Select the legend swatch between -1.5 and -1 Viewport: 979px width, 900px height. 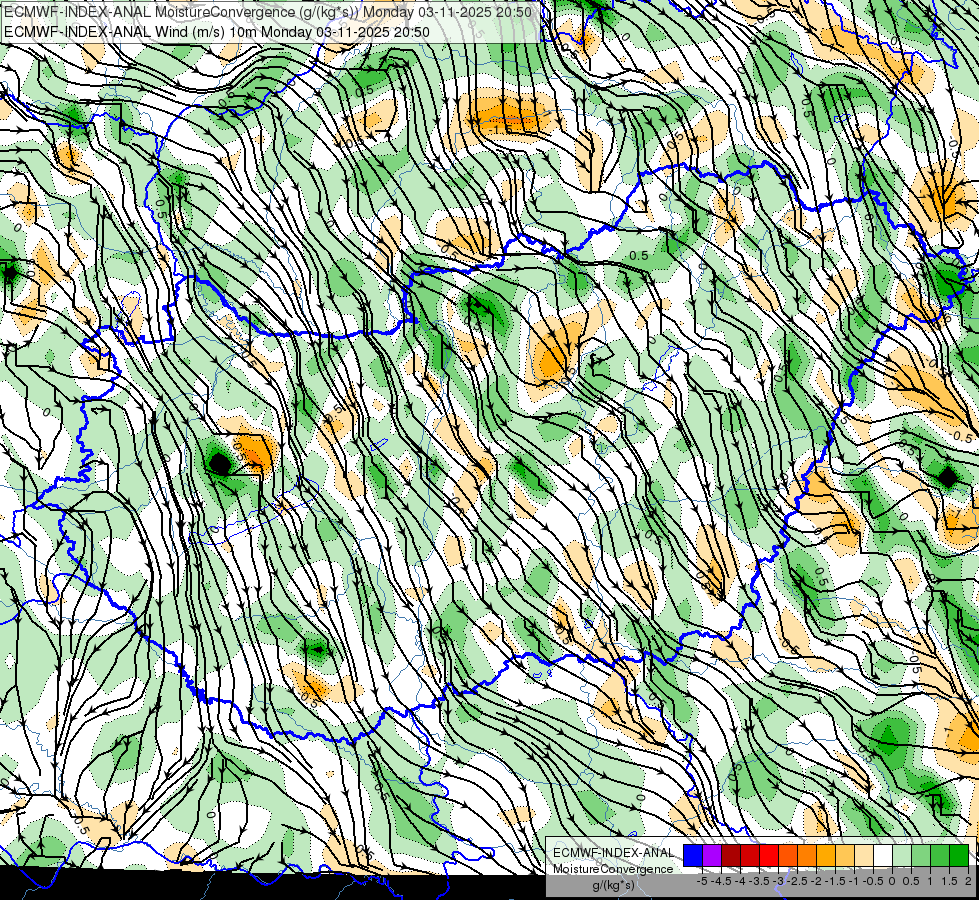(845, 855)
